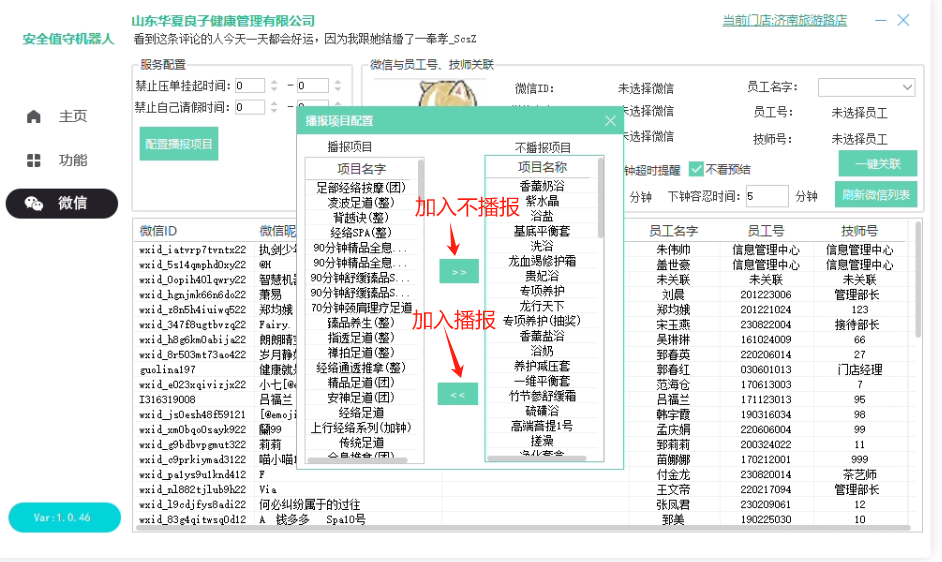
Task: Click the 功能 grid icon in sidebar
Action: pyautogui.click(x=34, y=160)
